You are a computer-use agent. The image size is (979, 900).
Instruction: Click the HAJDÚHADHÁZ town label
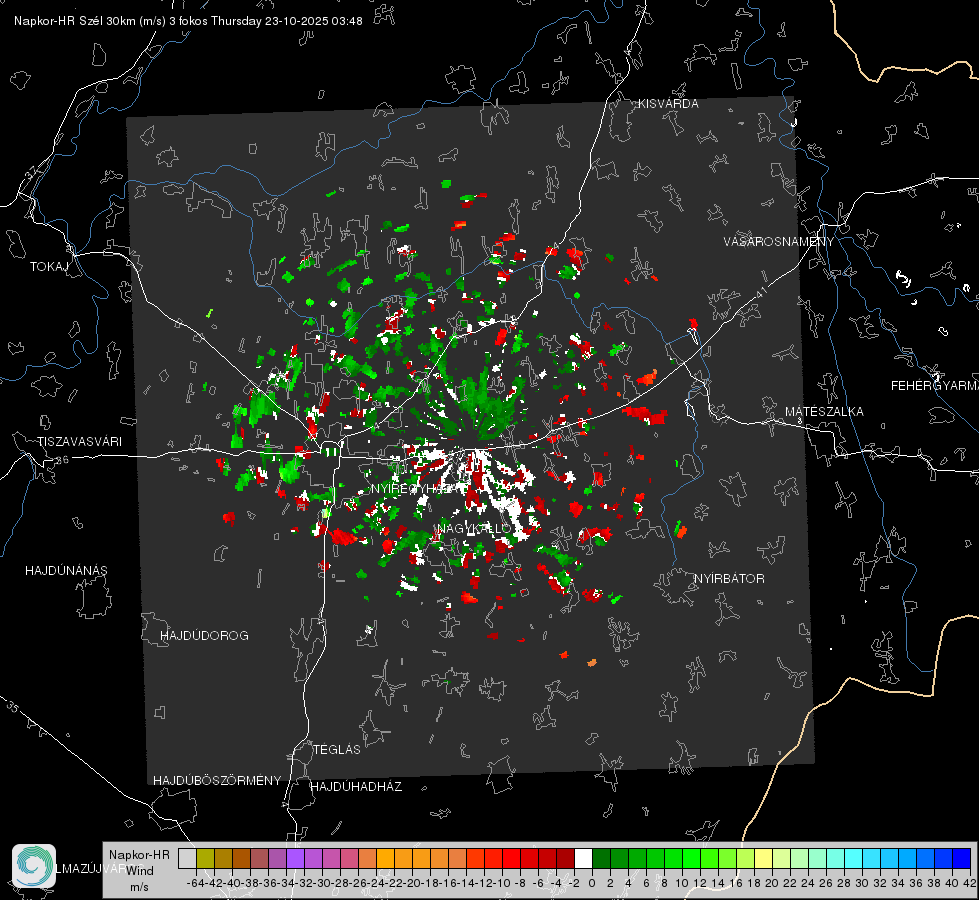coord(356,786)
